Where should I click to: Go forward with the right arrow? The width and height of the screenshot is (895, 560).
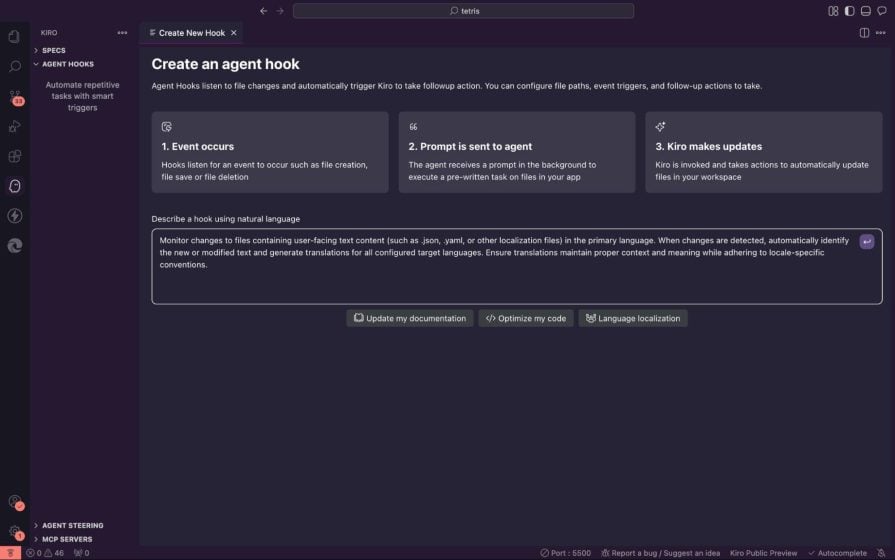click(280, 11)
